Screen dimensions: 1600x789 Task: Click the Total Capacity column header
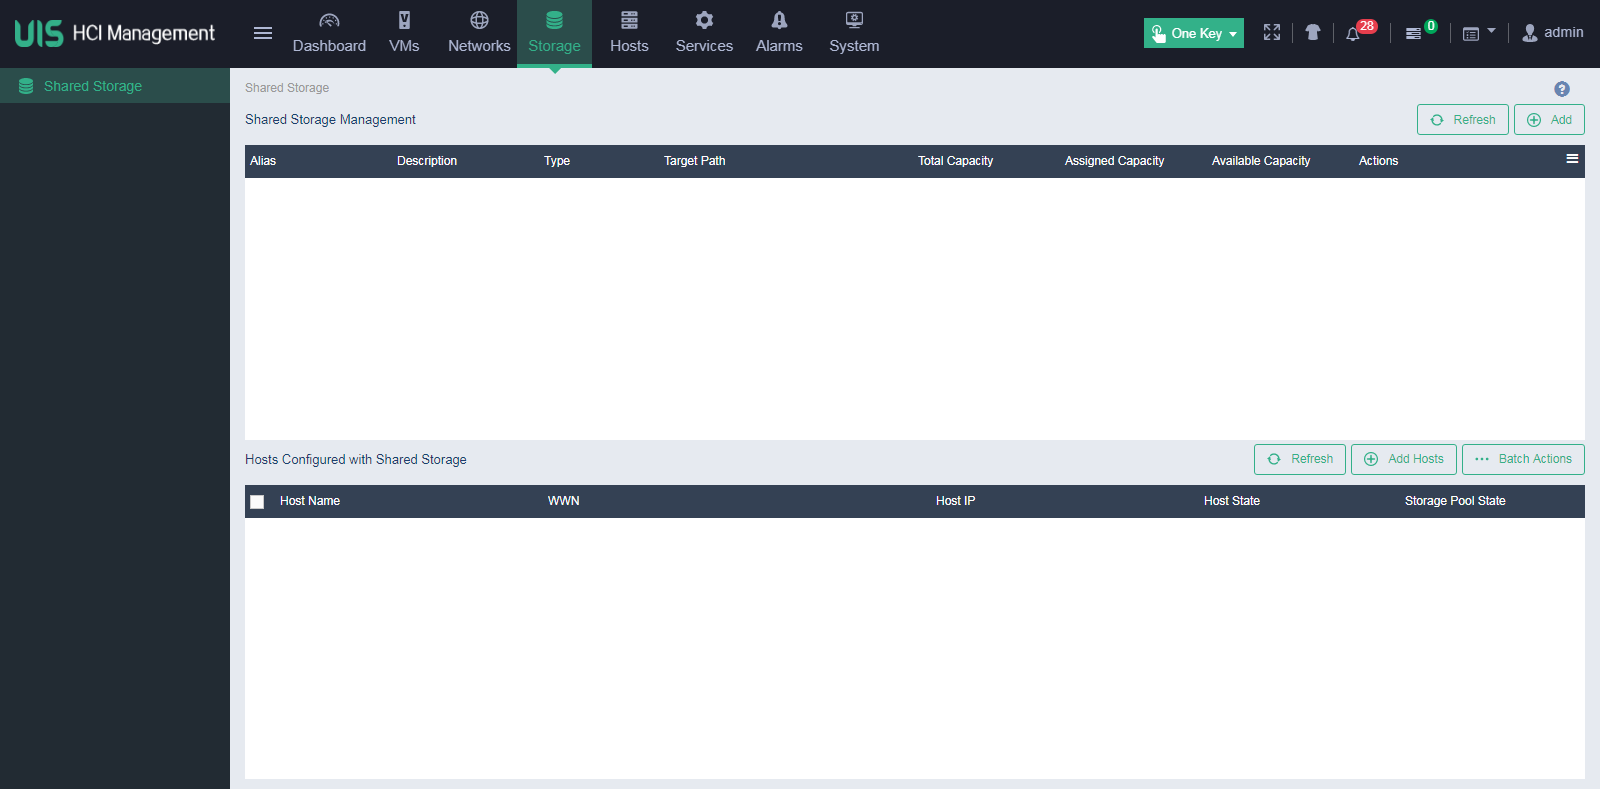956,161
